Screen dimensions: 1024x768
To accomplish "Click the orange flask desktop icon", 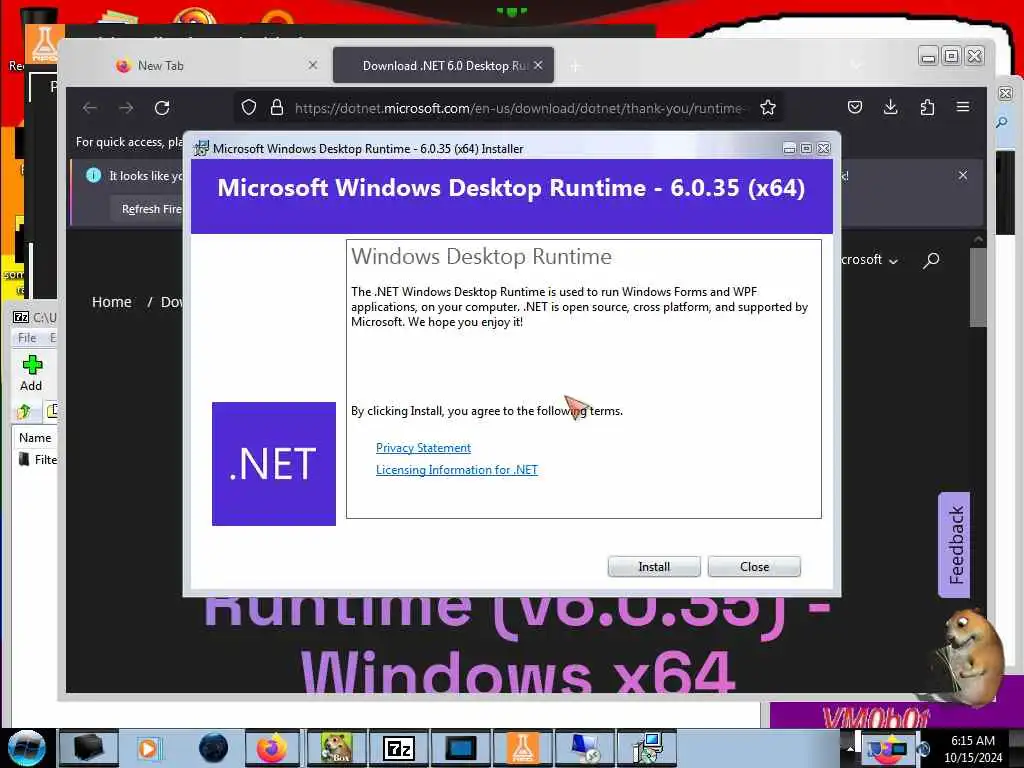I will (x=44, y=44).
